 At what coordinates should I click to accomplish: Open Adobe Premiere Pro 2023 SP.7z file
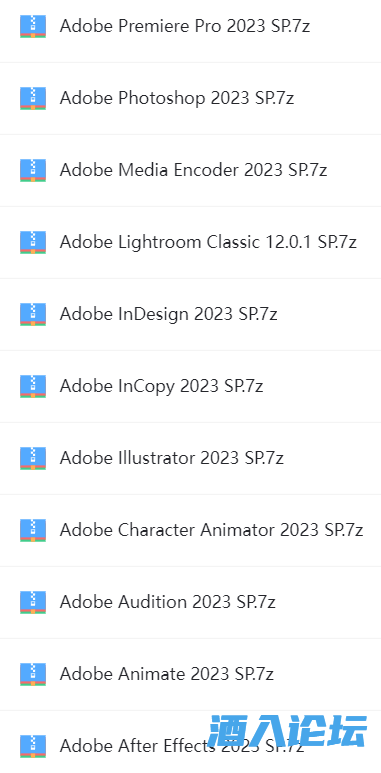tap(185, 26)
